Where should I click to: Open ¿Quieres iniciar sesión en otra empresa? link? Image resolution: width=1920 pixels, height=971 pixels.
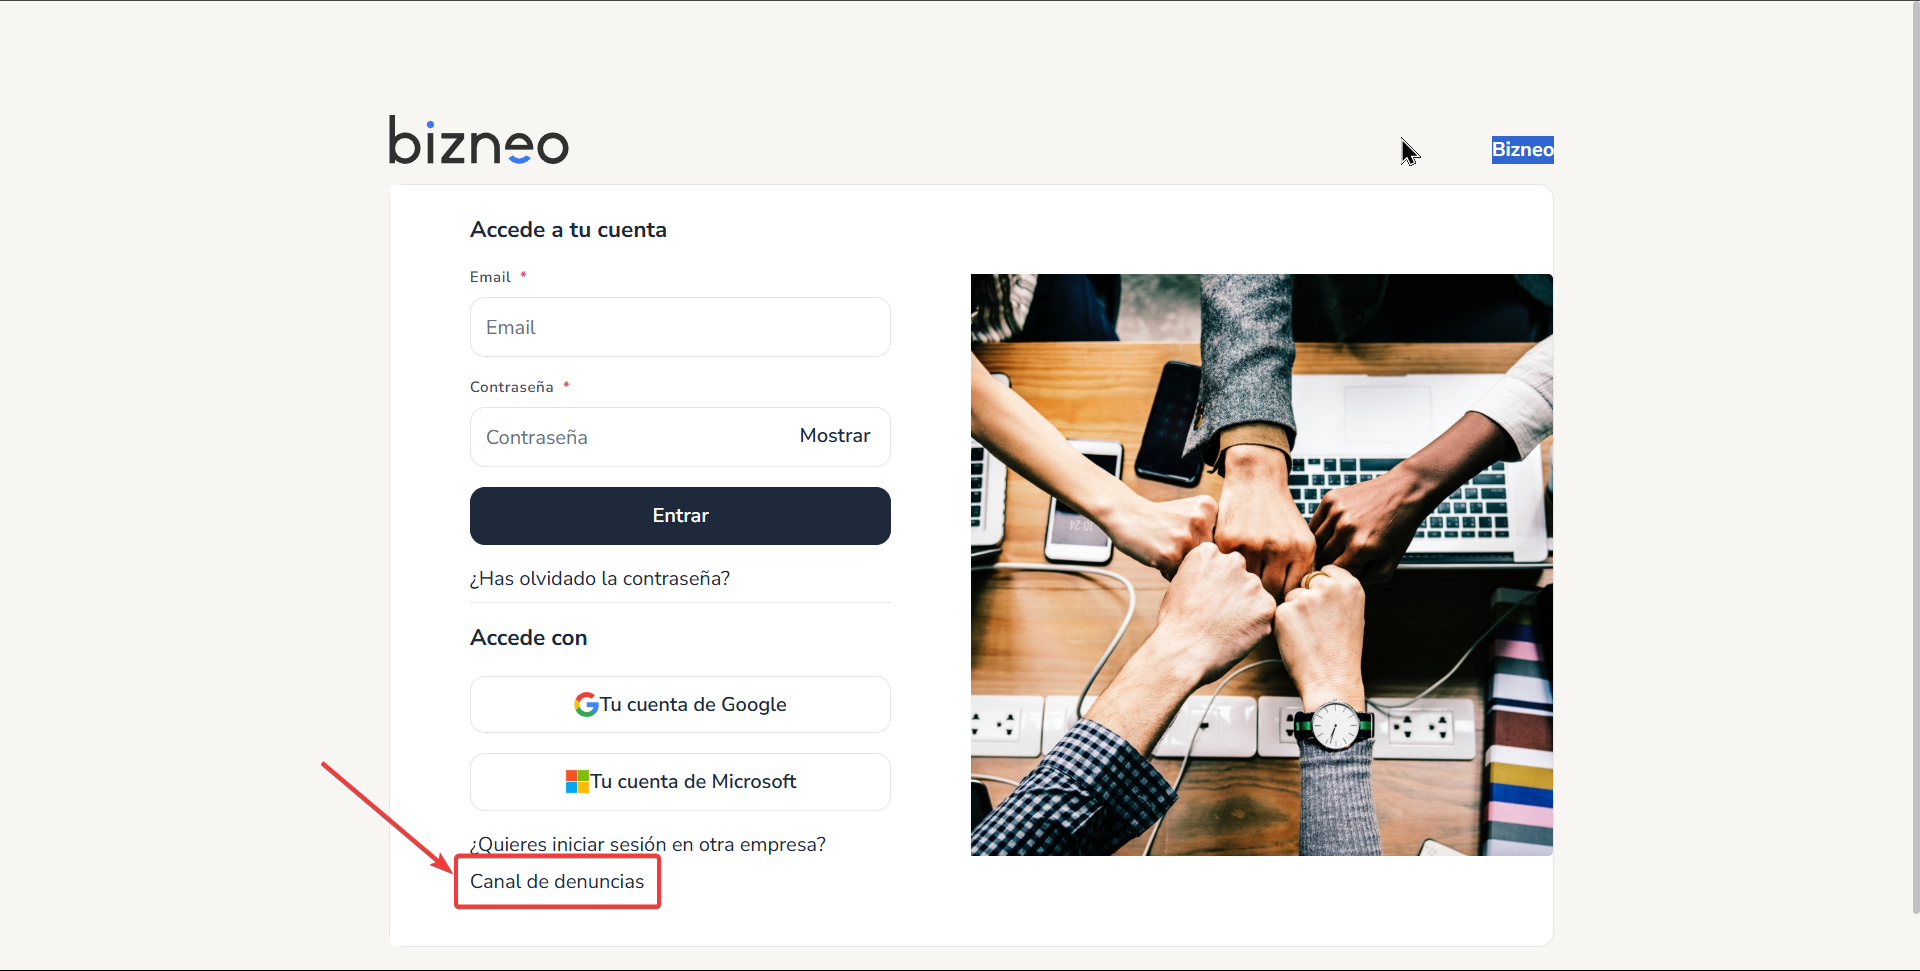[648, 845]
